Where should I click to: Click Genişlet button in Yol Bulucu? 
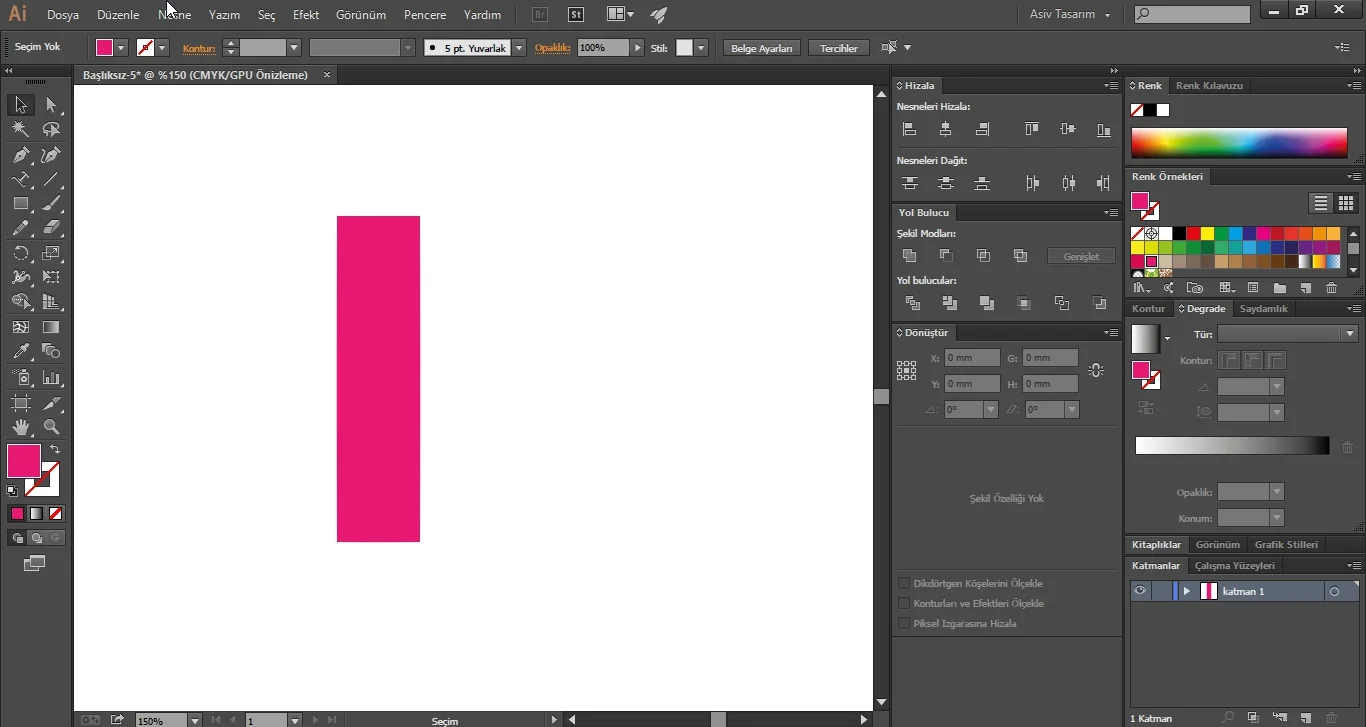coord(1081,257)
